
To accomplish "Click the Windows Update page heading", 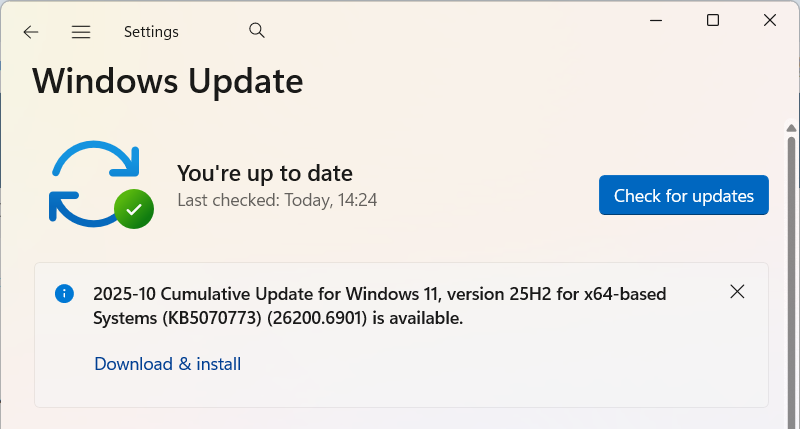I will tap(167, 80).
